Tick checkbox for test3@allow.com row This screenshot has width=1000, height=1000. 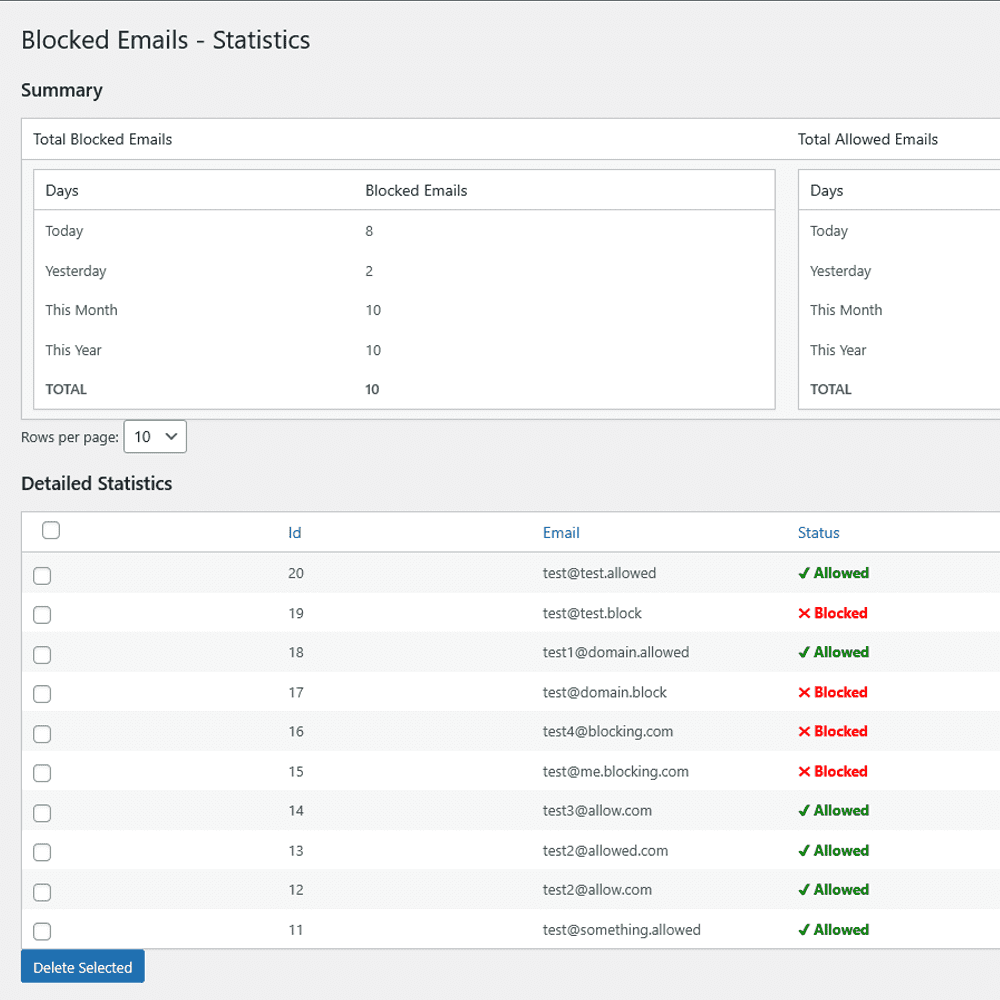pos(42,812)
